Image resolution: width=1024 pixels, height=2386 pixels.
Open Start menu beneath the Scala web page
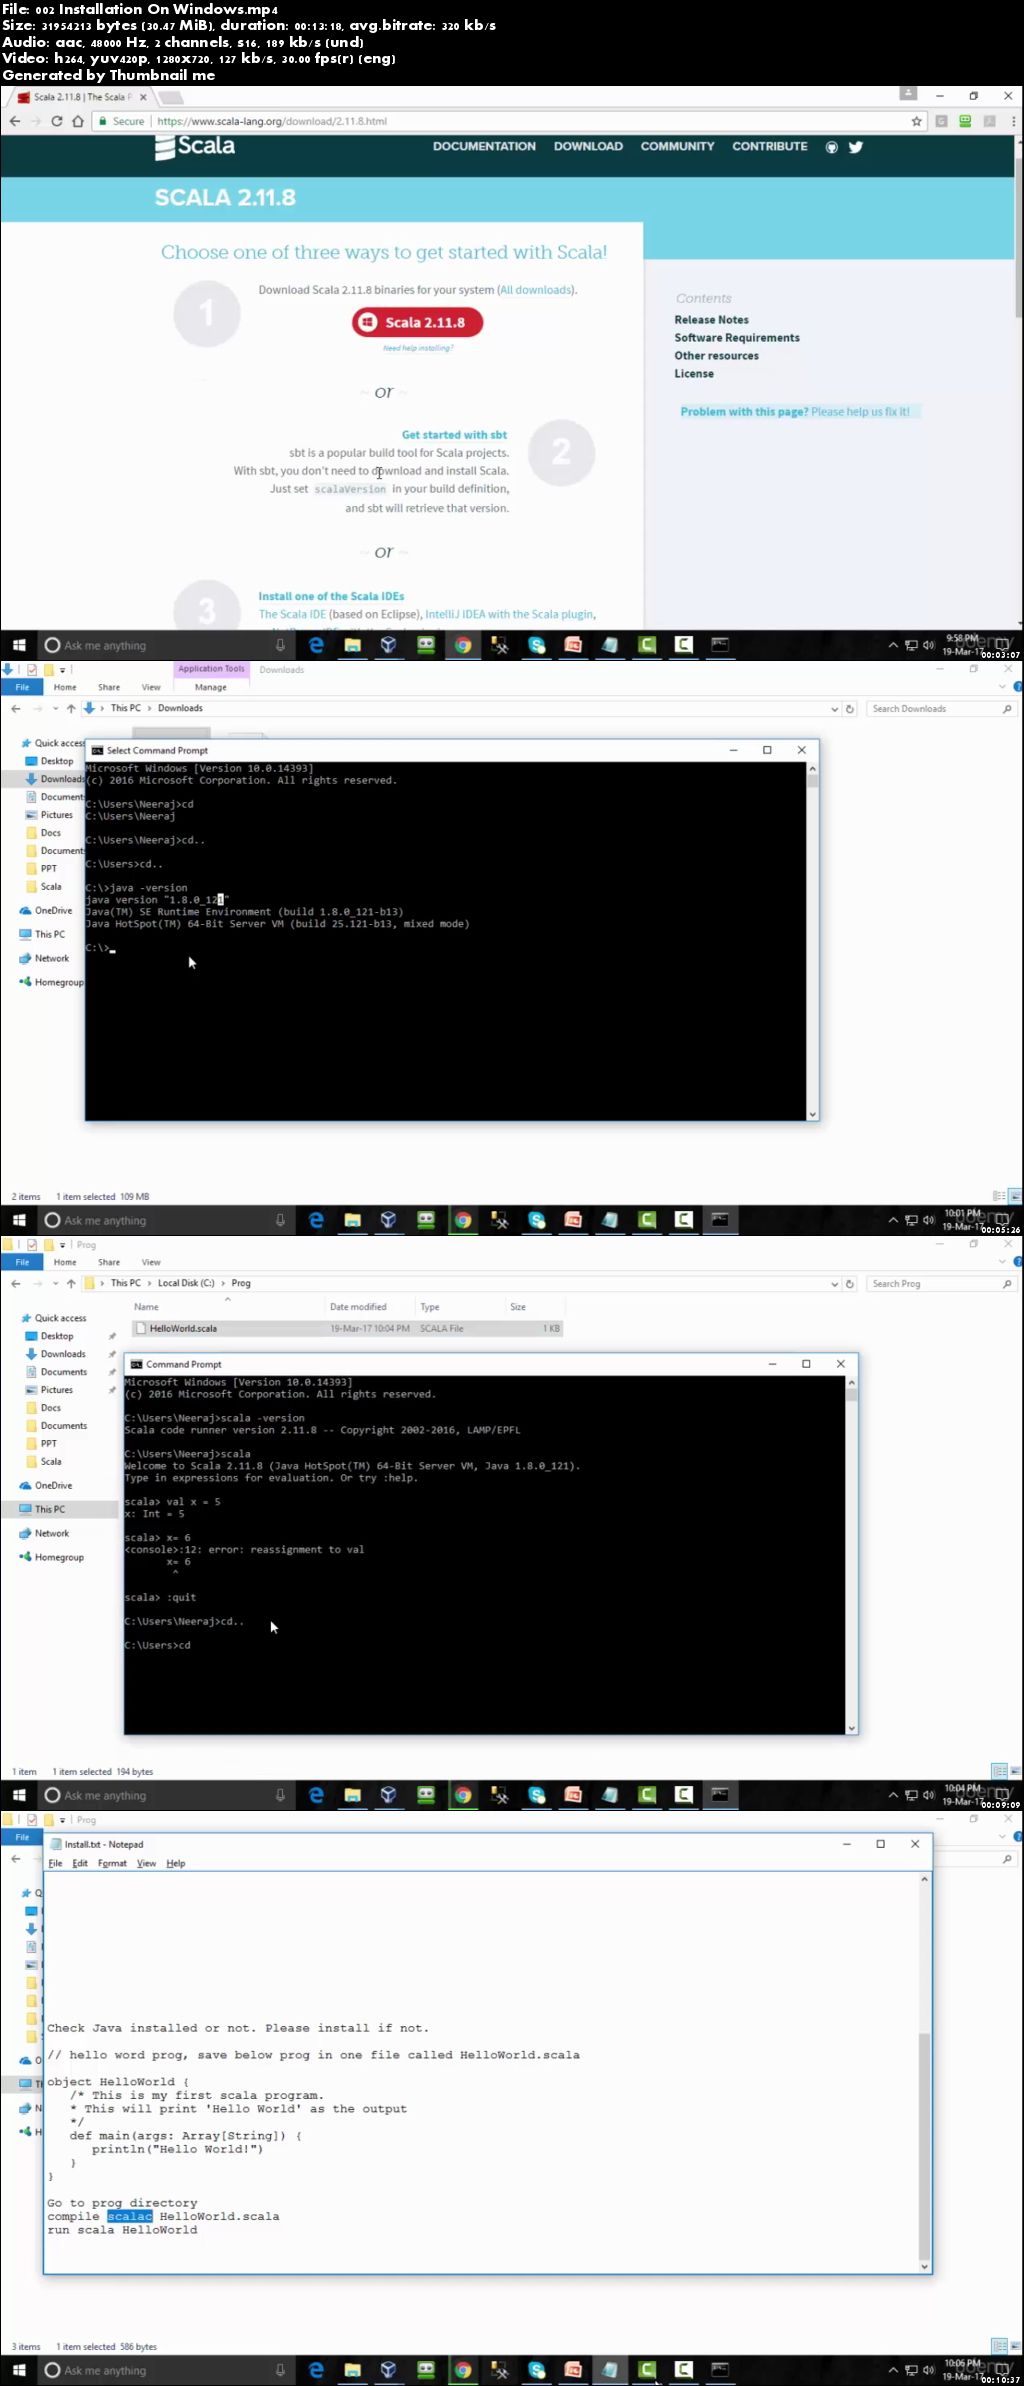(18, 645)
